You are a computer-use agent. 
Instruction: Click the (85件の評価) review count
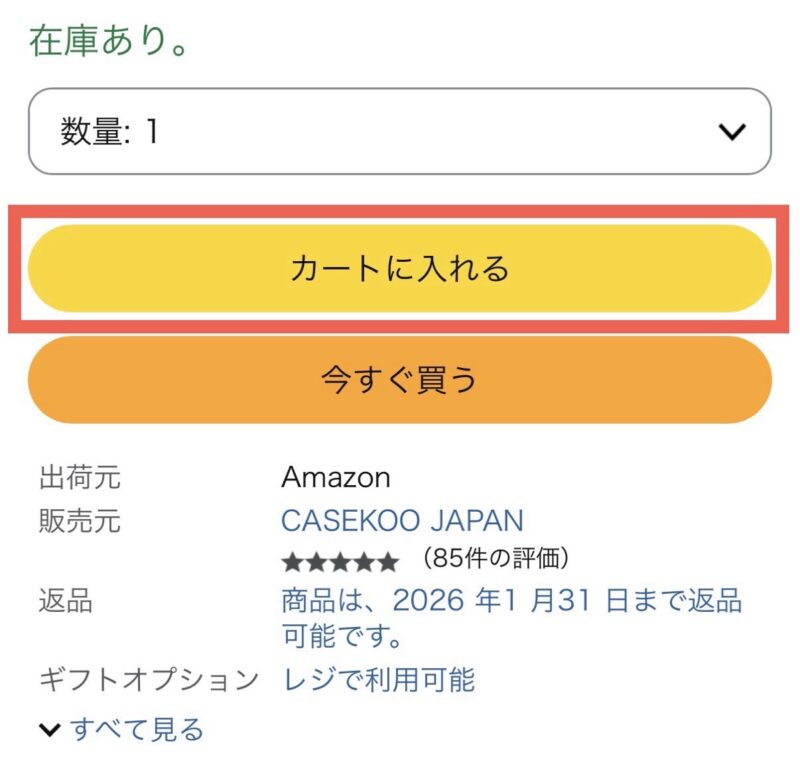click(x=496, y=558)
